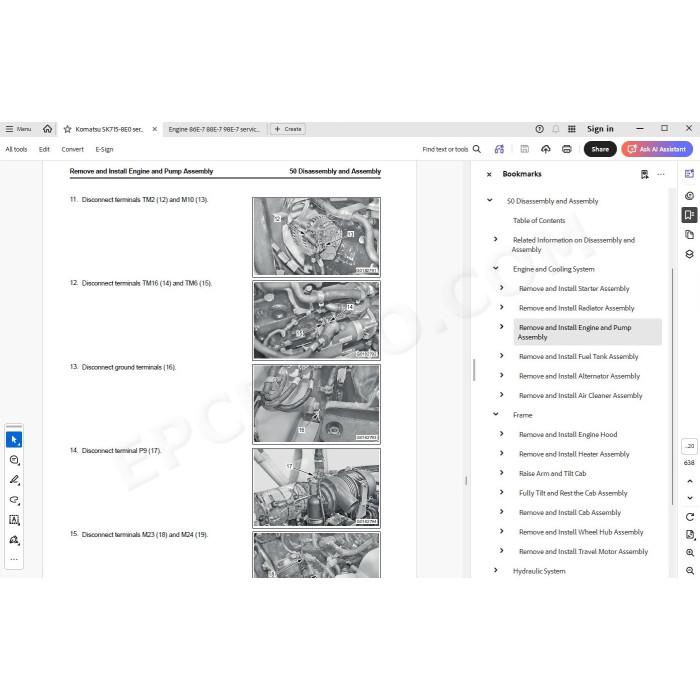Expand Related Information on Disassembly bookmark

(496, 239)
